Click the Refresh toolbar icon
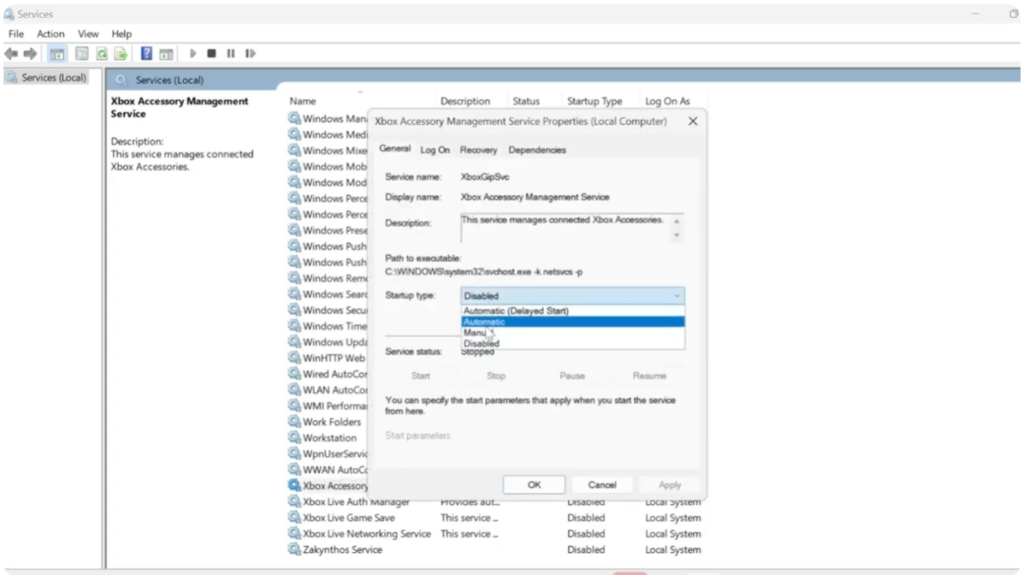 tap(101, 54)
